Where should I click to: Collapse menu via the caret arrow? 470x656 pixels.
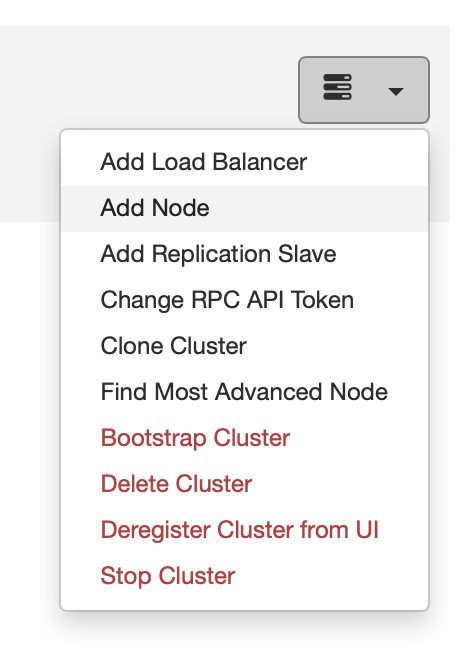[396, 91]
